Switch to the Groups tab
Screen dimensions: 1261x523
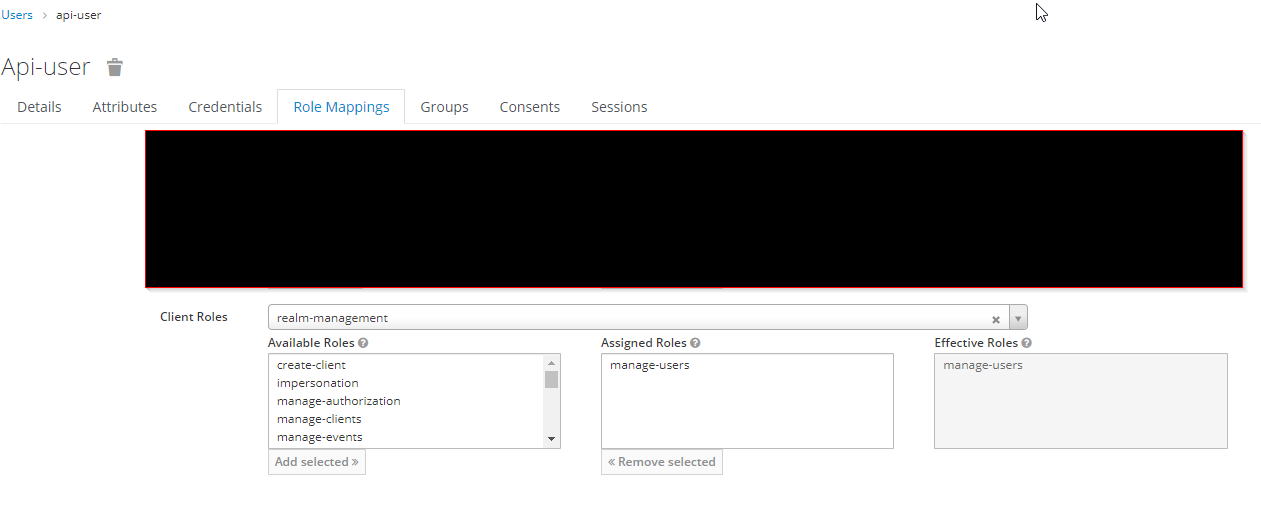[x=444, y=107]
